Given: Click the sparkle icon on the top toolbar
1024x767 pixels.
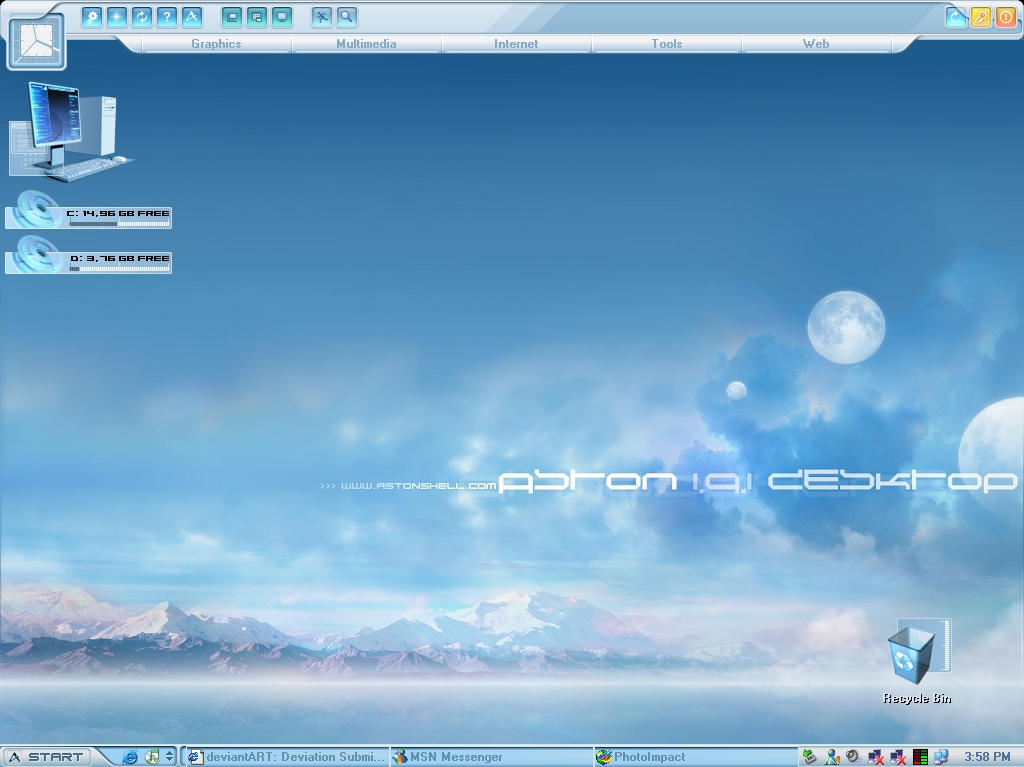Looking at the screenshot, I should (115, 17).
